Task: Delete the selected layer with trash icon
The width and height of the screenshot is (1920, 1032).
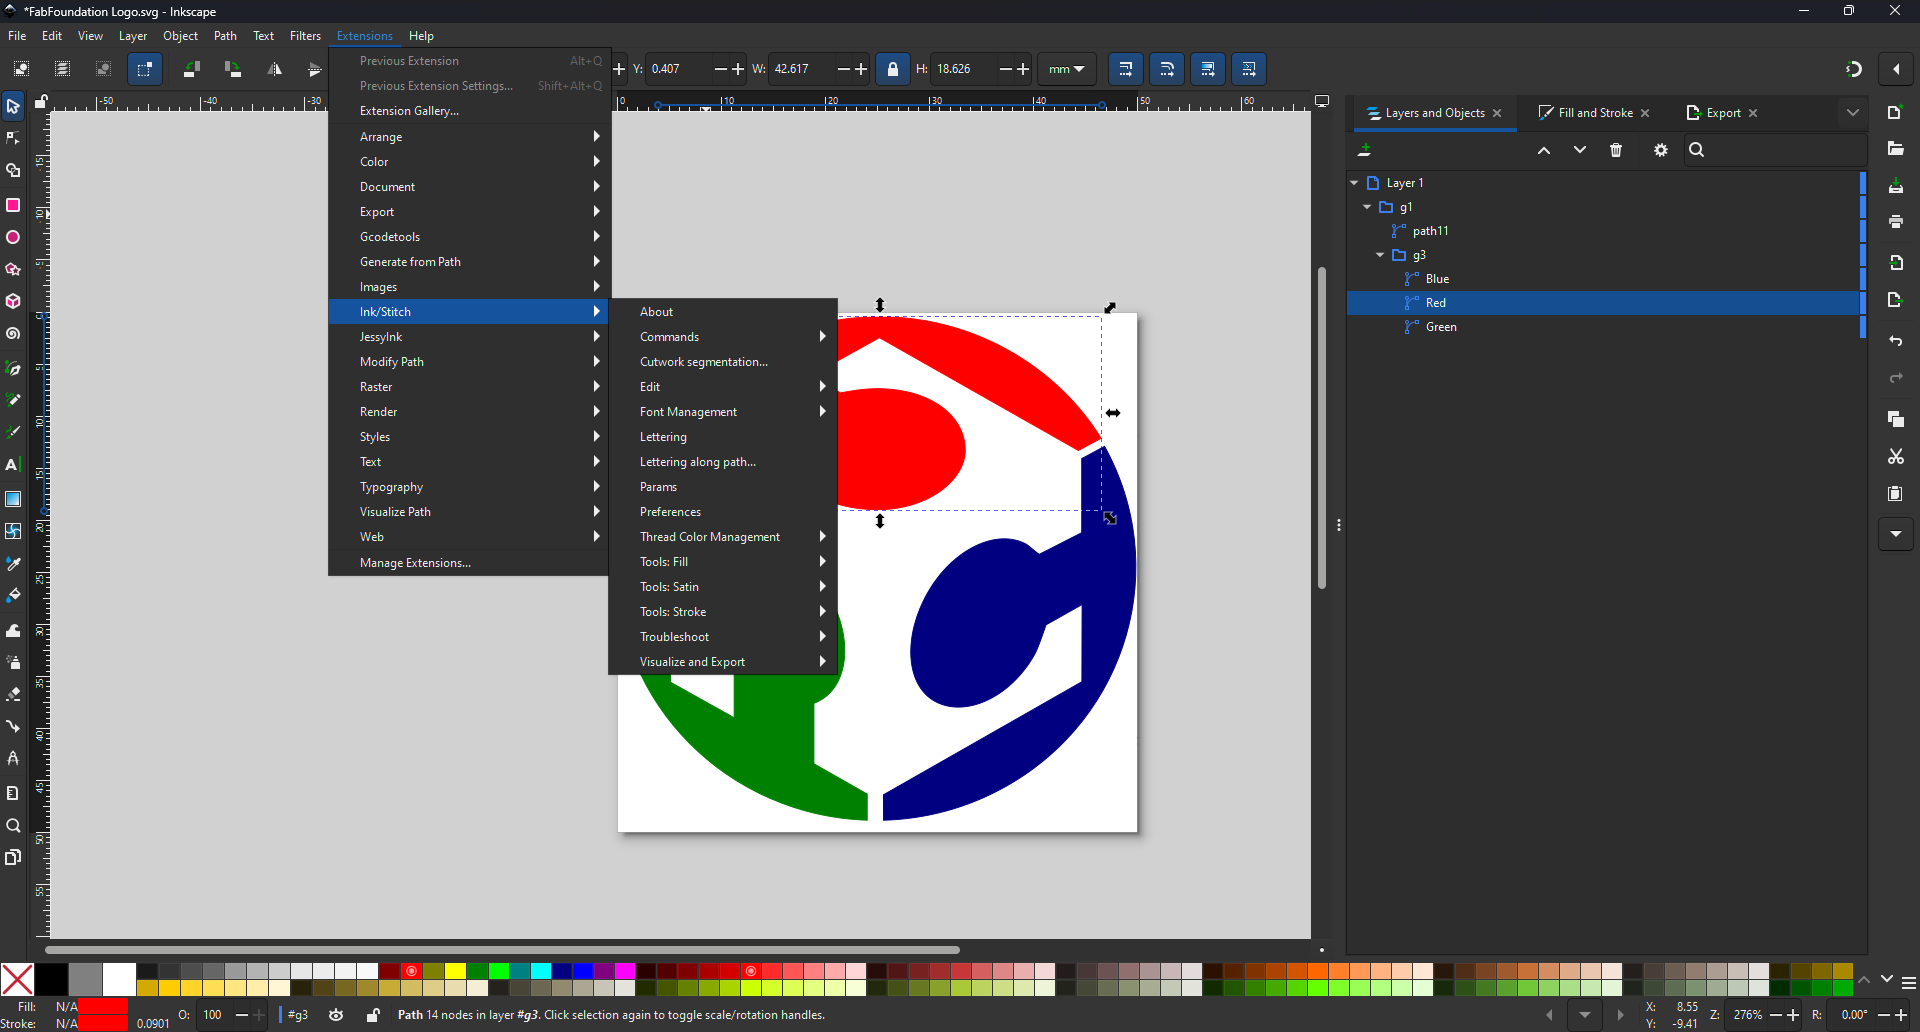Action: [x=1617, y=150]
